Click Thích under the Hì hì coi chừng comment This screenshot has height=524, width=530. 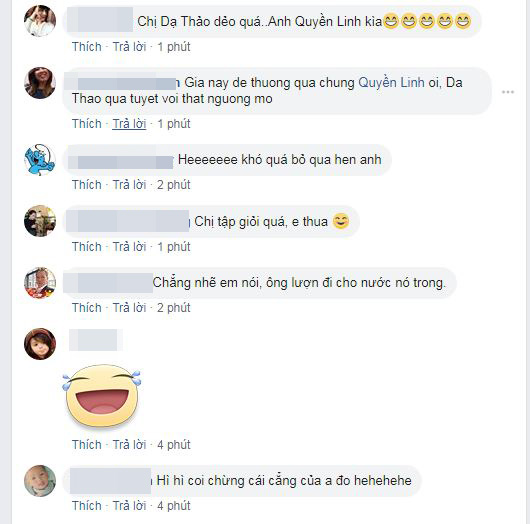pyautogui.click(x=87, y=506)
